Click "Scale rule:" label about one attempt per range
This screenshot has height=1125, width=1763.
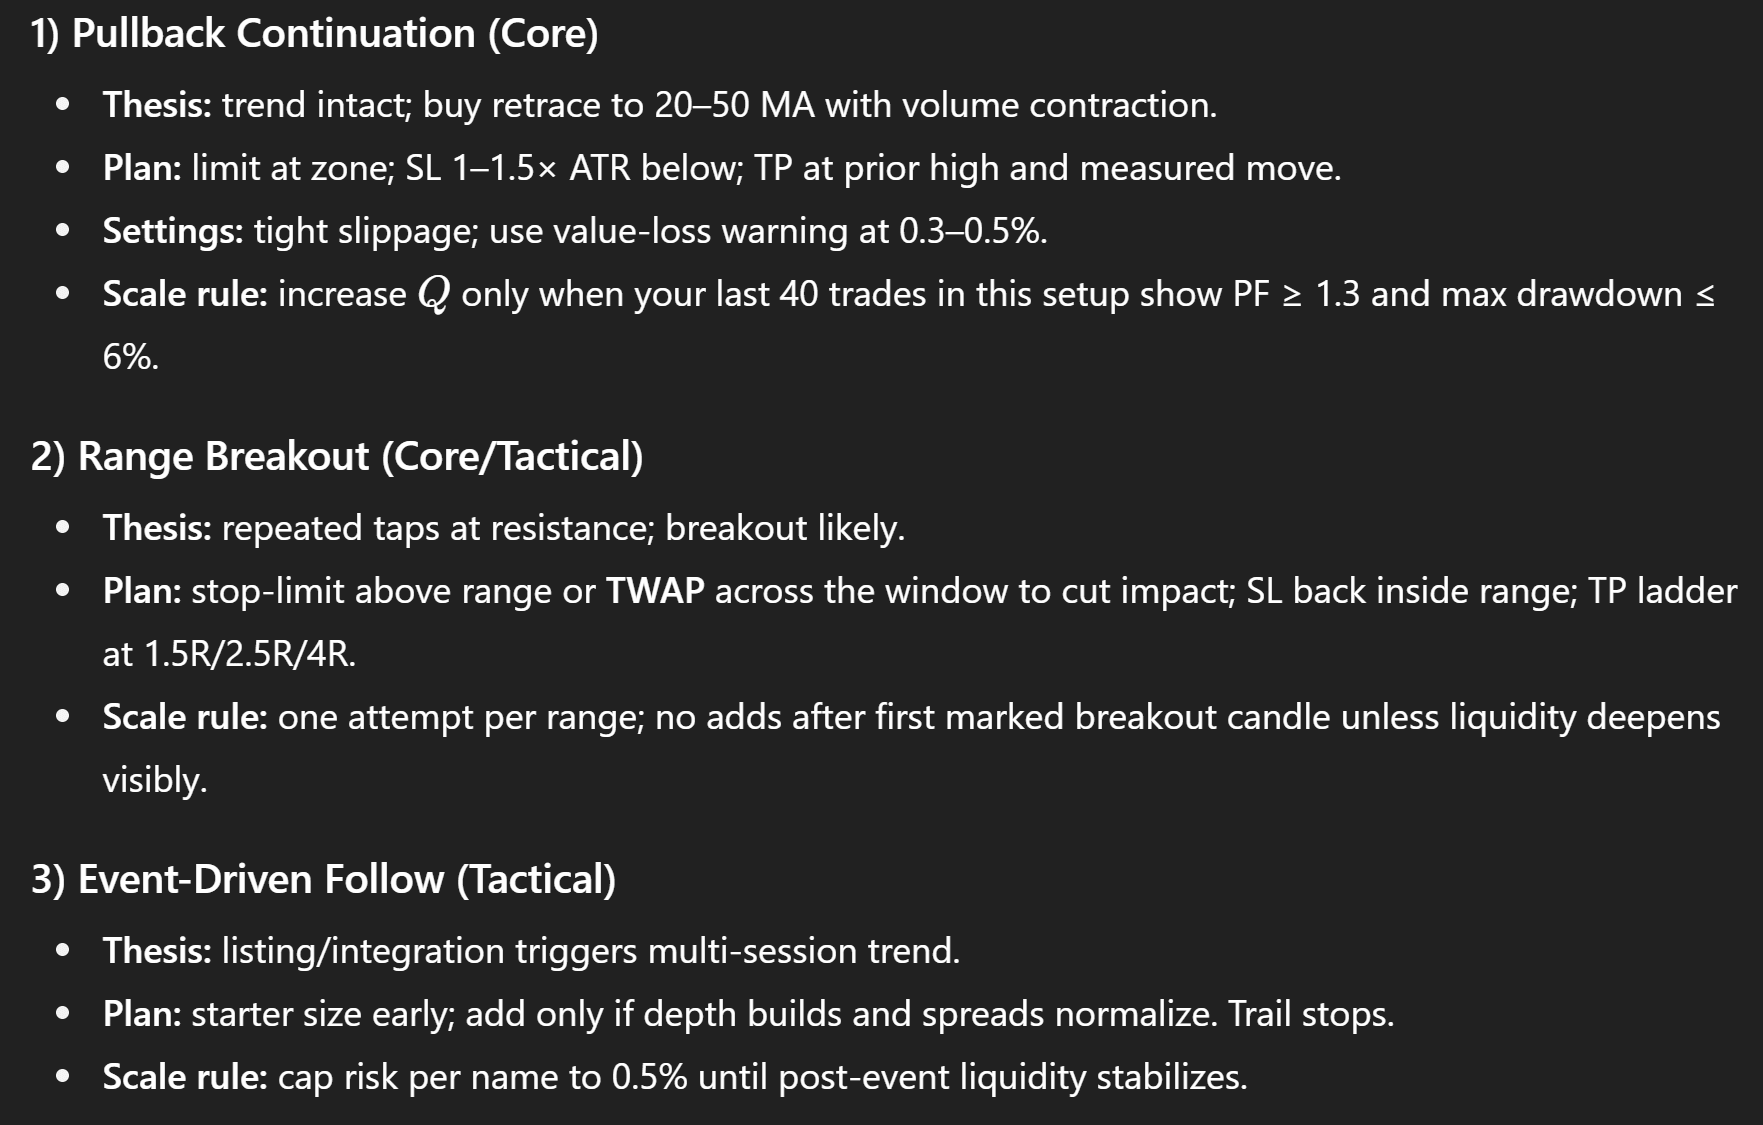(x=185, y=717)
